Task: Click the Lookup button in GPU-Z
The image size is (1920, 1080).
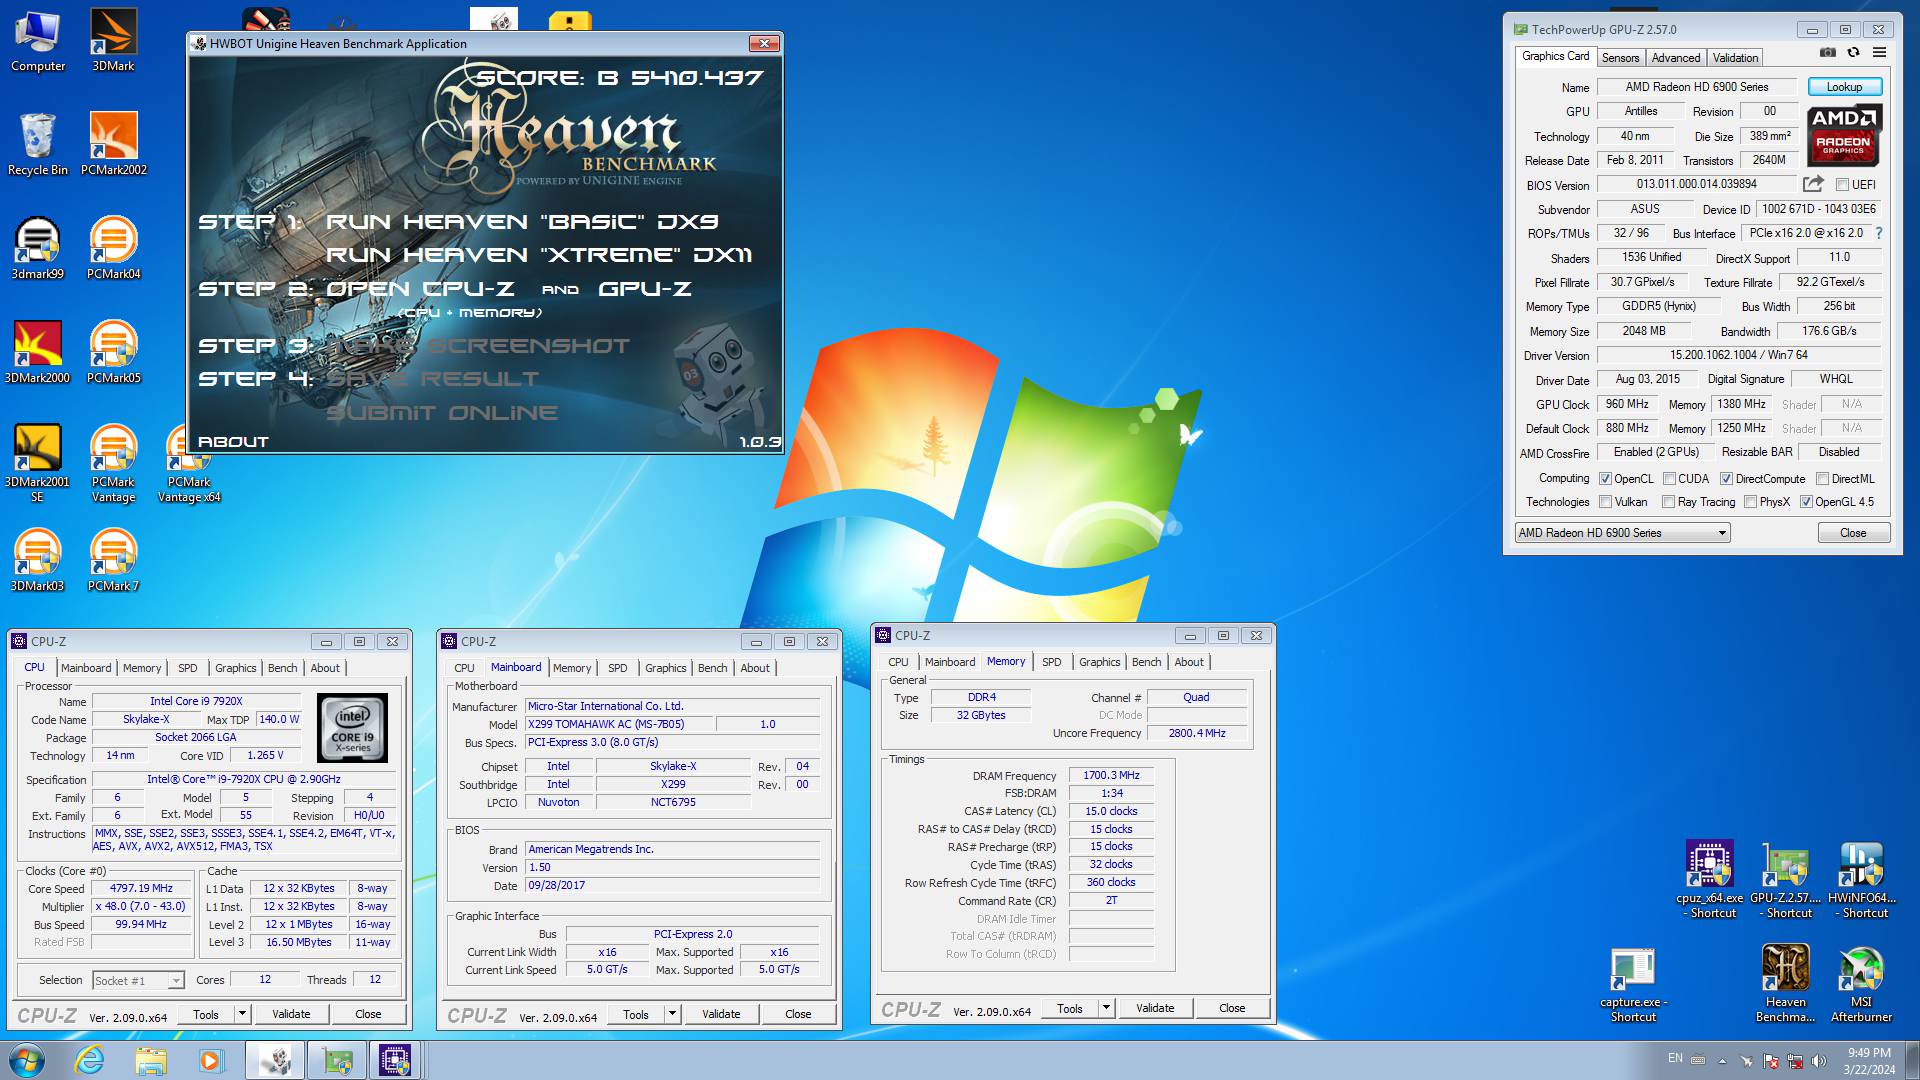Action: tap(1844, 87)
